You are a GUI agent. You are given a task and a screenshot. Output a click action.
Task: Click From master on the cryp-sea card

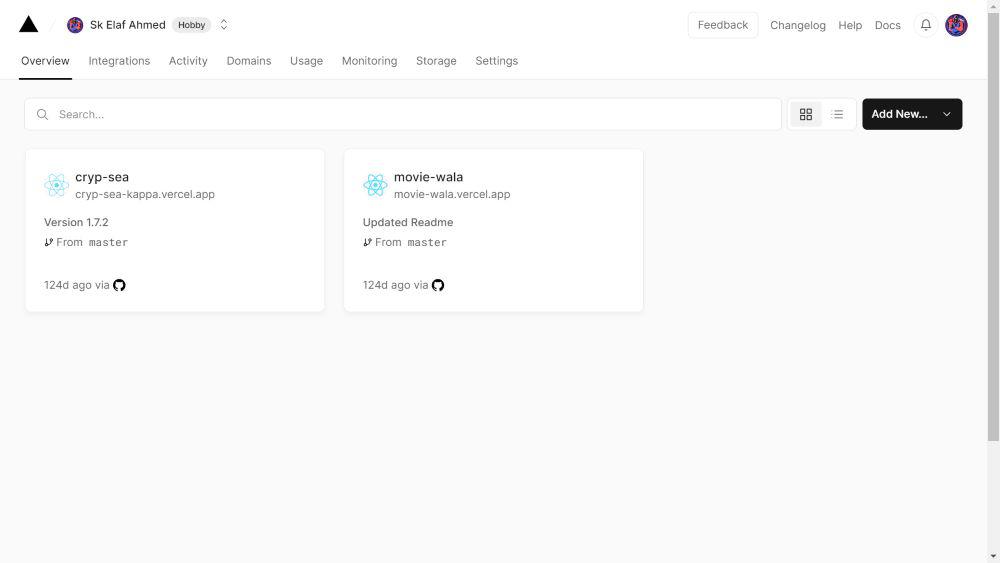click(92, 242)
